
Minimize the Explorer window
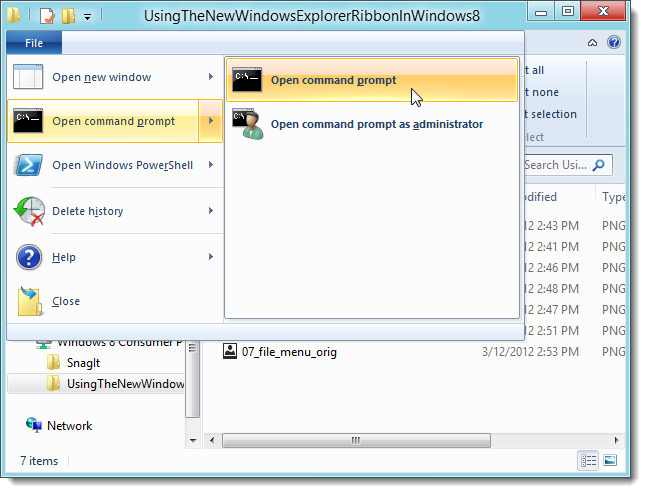click(541, 12)
